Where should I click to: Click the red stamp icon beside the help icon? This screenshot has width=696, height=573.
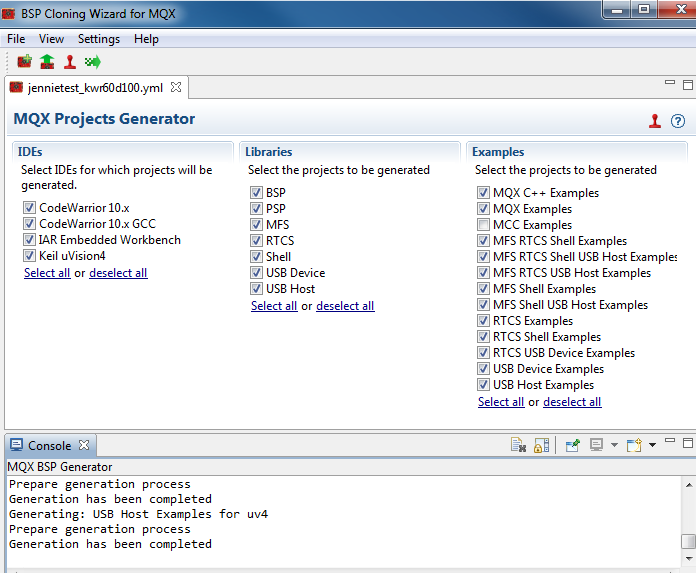[x=655, y=121]
